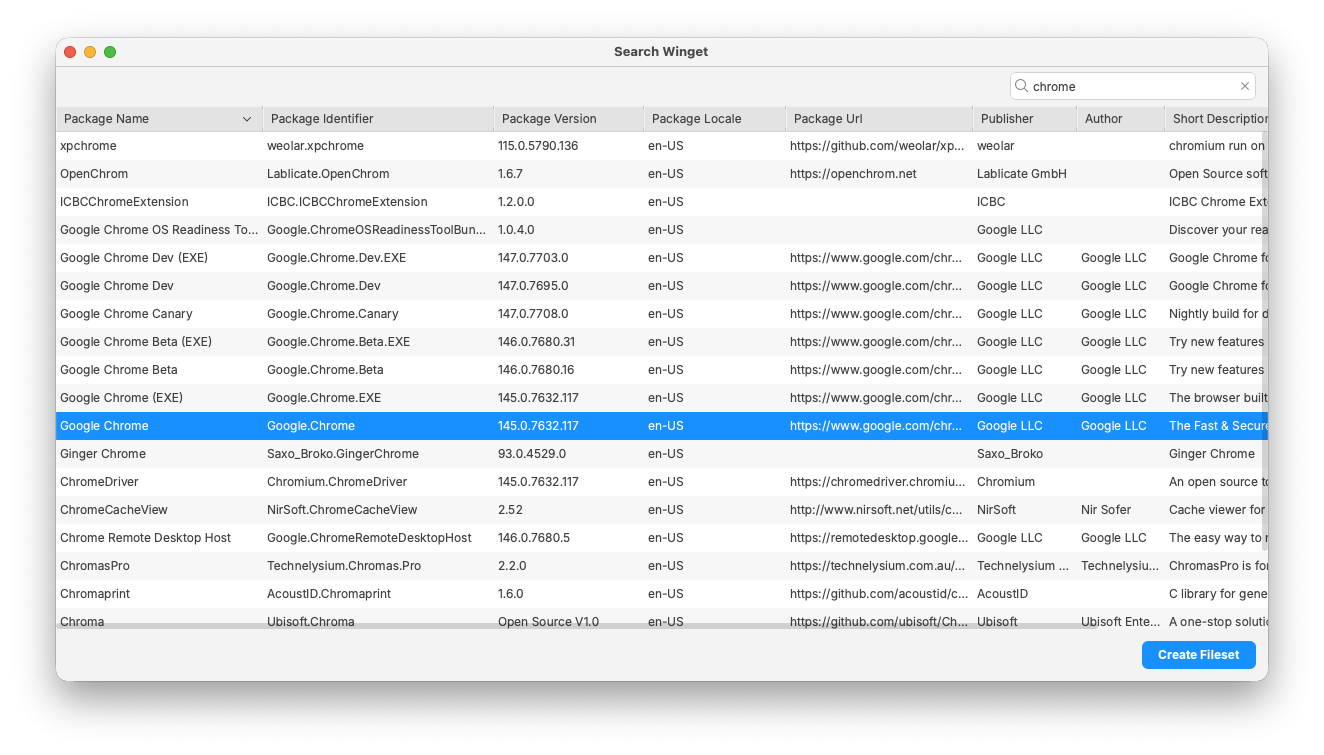1324x755 pixels.
Task: Click the Short Description column header
Action: (1215, 119)
